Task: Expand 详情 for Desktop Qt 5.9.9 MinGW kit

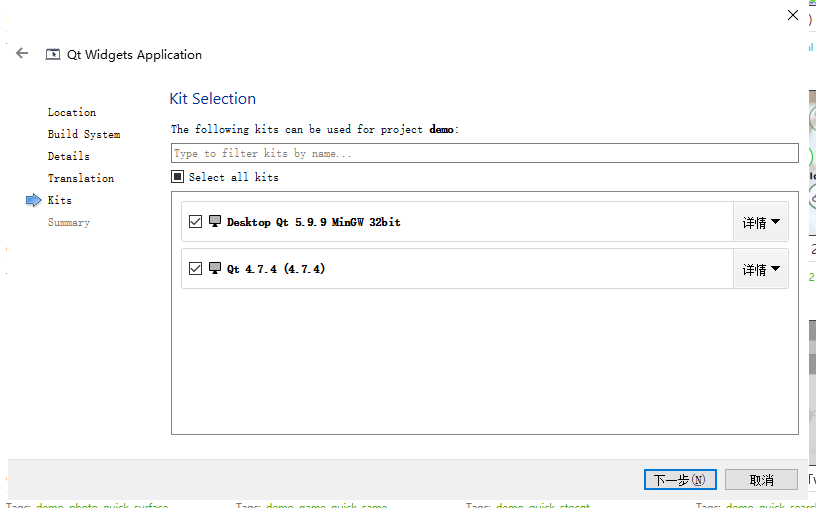Action: (761, 222)
